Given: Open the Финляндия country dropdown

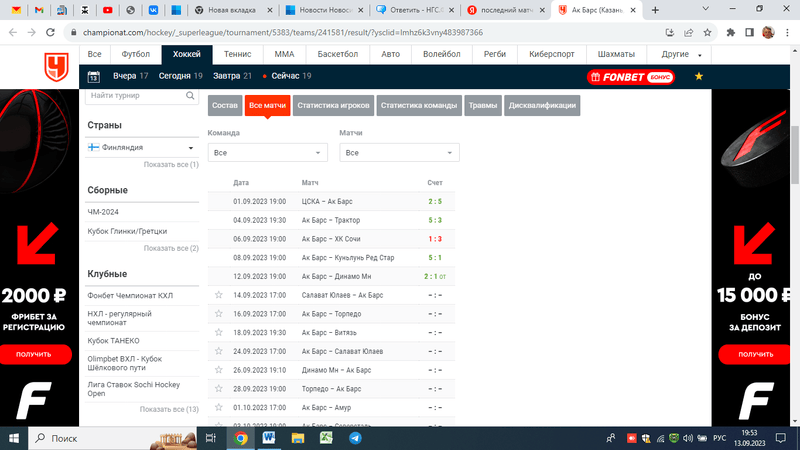Looking at the screenshot, I should click(x=140, y=147).
